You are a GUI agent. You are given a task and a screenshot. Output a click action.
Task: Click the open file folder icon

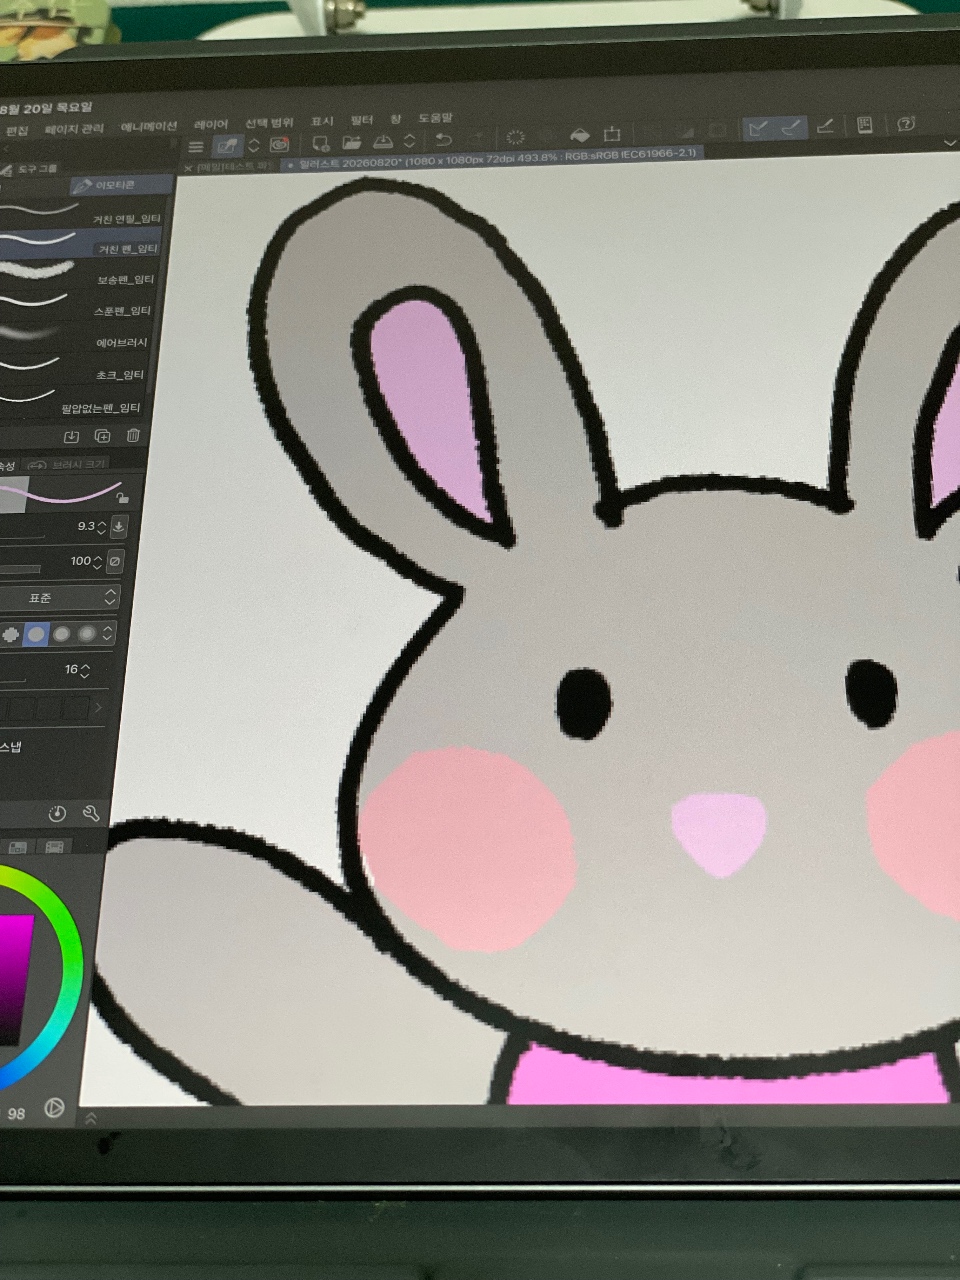click(351, 143)
